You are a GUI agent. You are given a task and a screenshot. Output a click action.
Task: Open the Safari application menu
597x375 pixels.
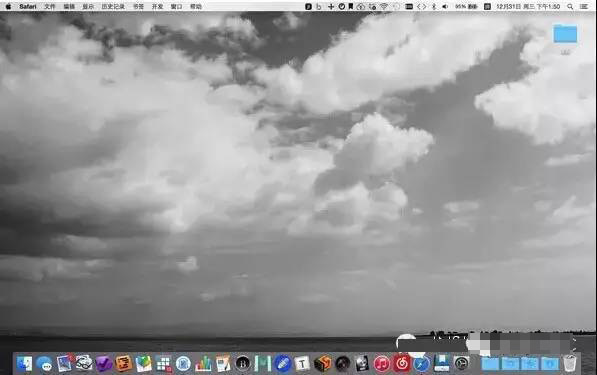click(28, 6)
